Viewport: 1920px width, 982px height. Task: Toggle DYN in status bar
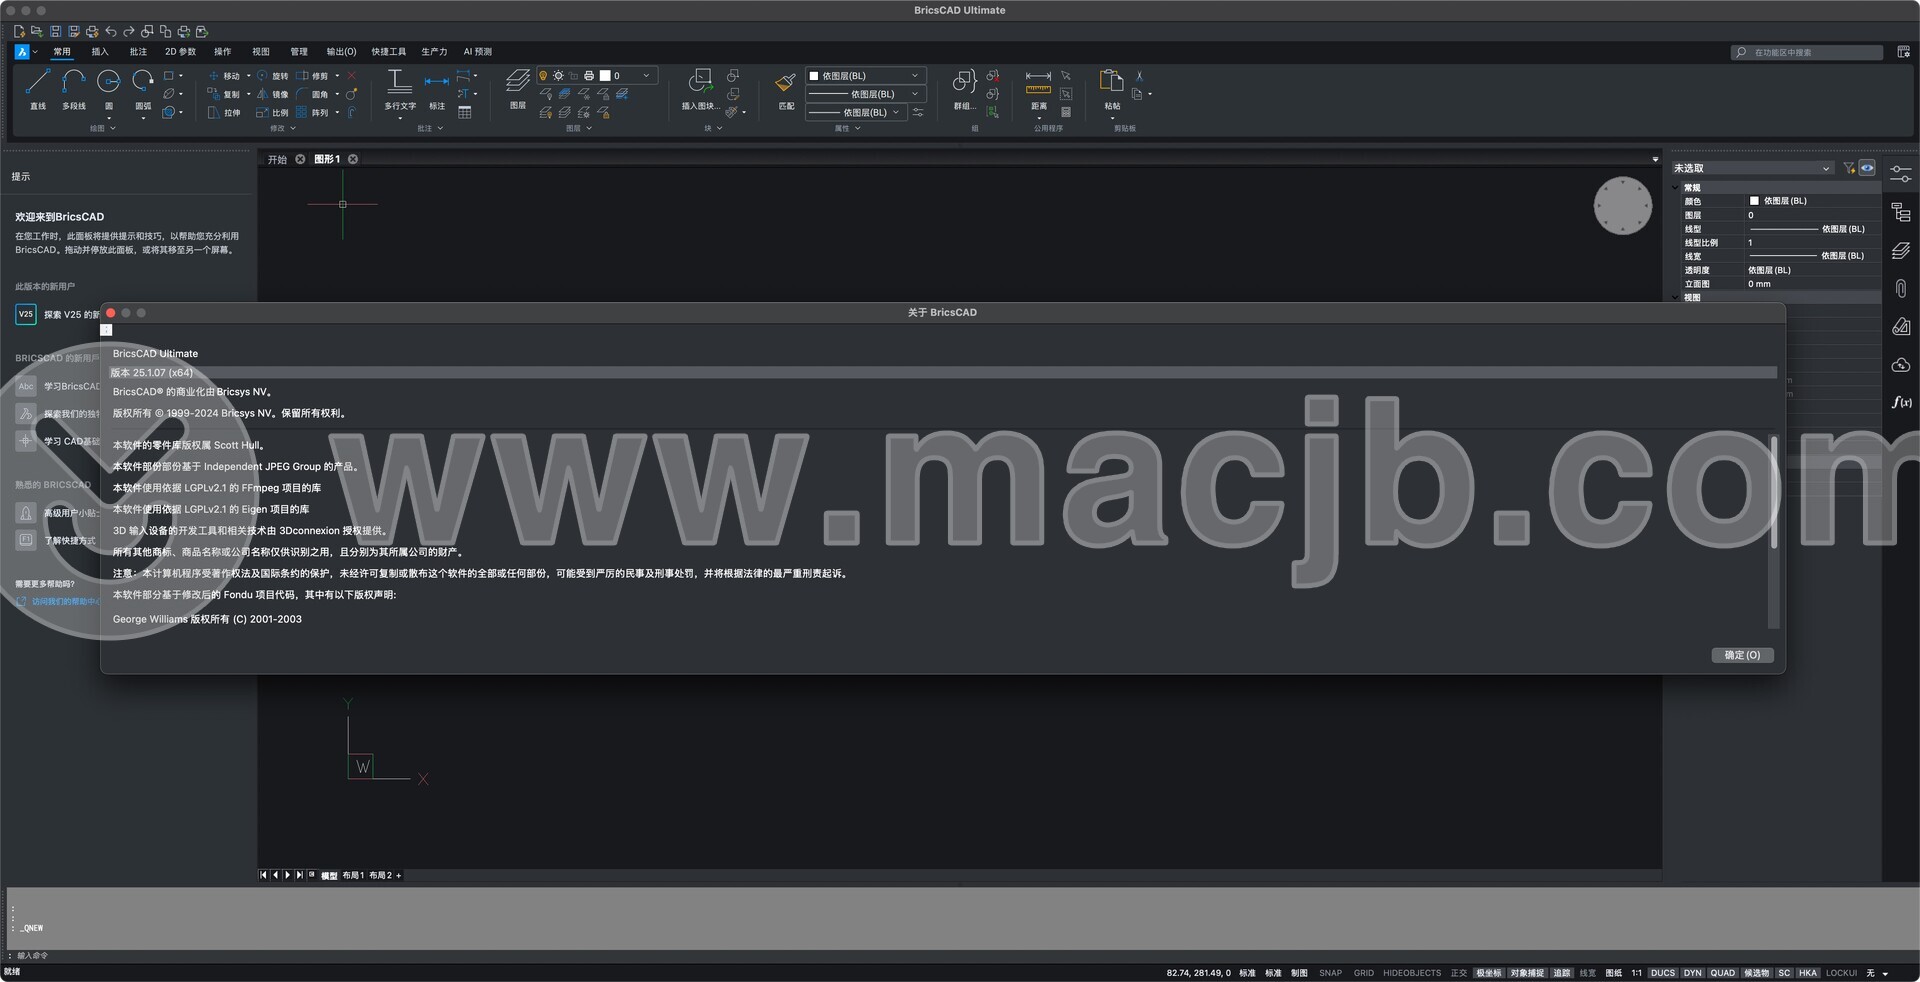coord(1692,973)
